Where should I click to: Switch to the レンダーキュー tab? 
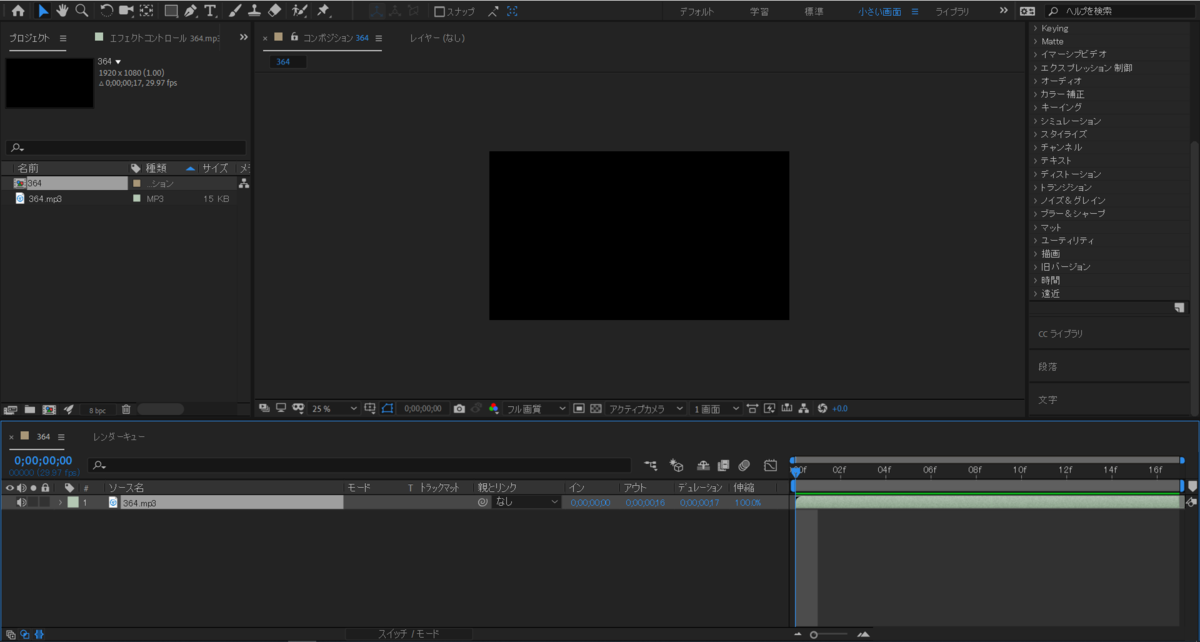119,437
